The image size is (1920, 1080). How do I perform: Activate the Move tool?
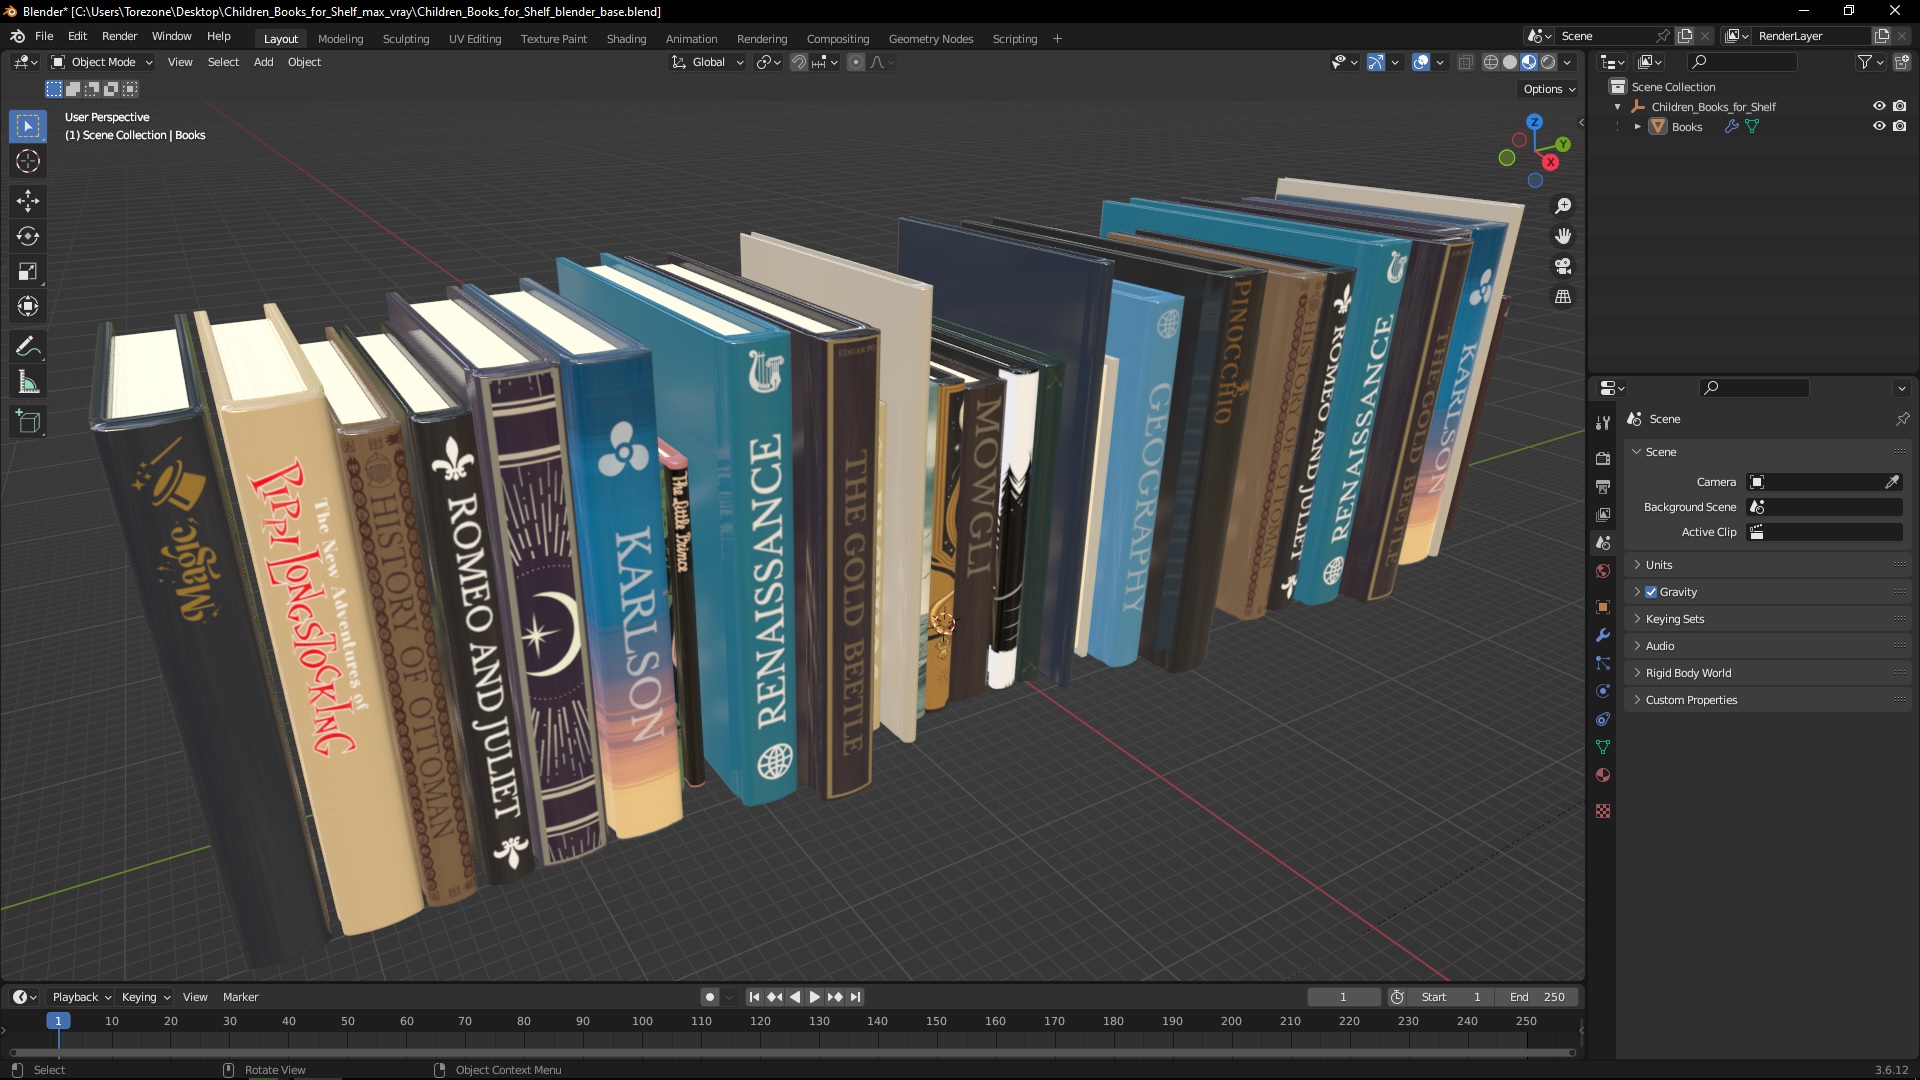pyautogui.click(x=28, y=201)
